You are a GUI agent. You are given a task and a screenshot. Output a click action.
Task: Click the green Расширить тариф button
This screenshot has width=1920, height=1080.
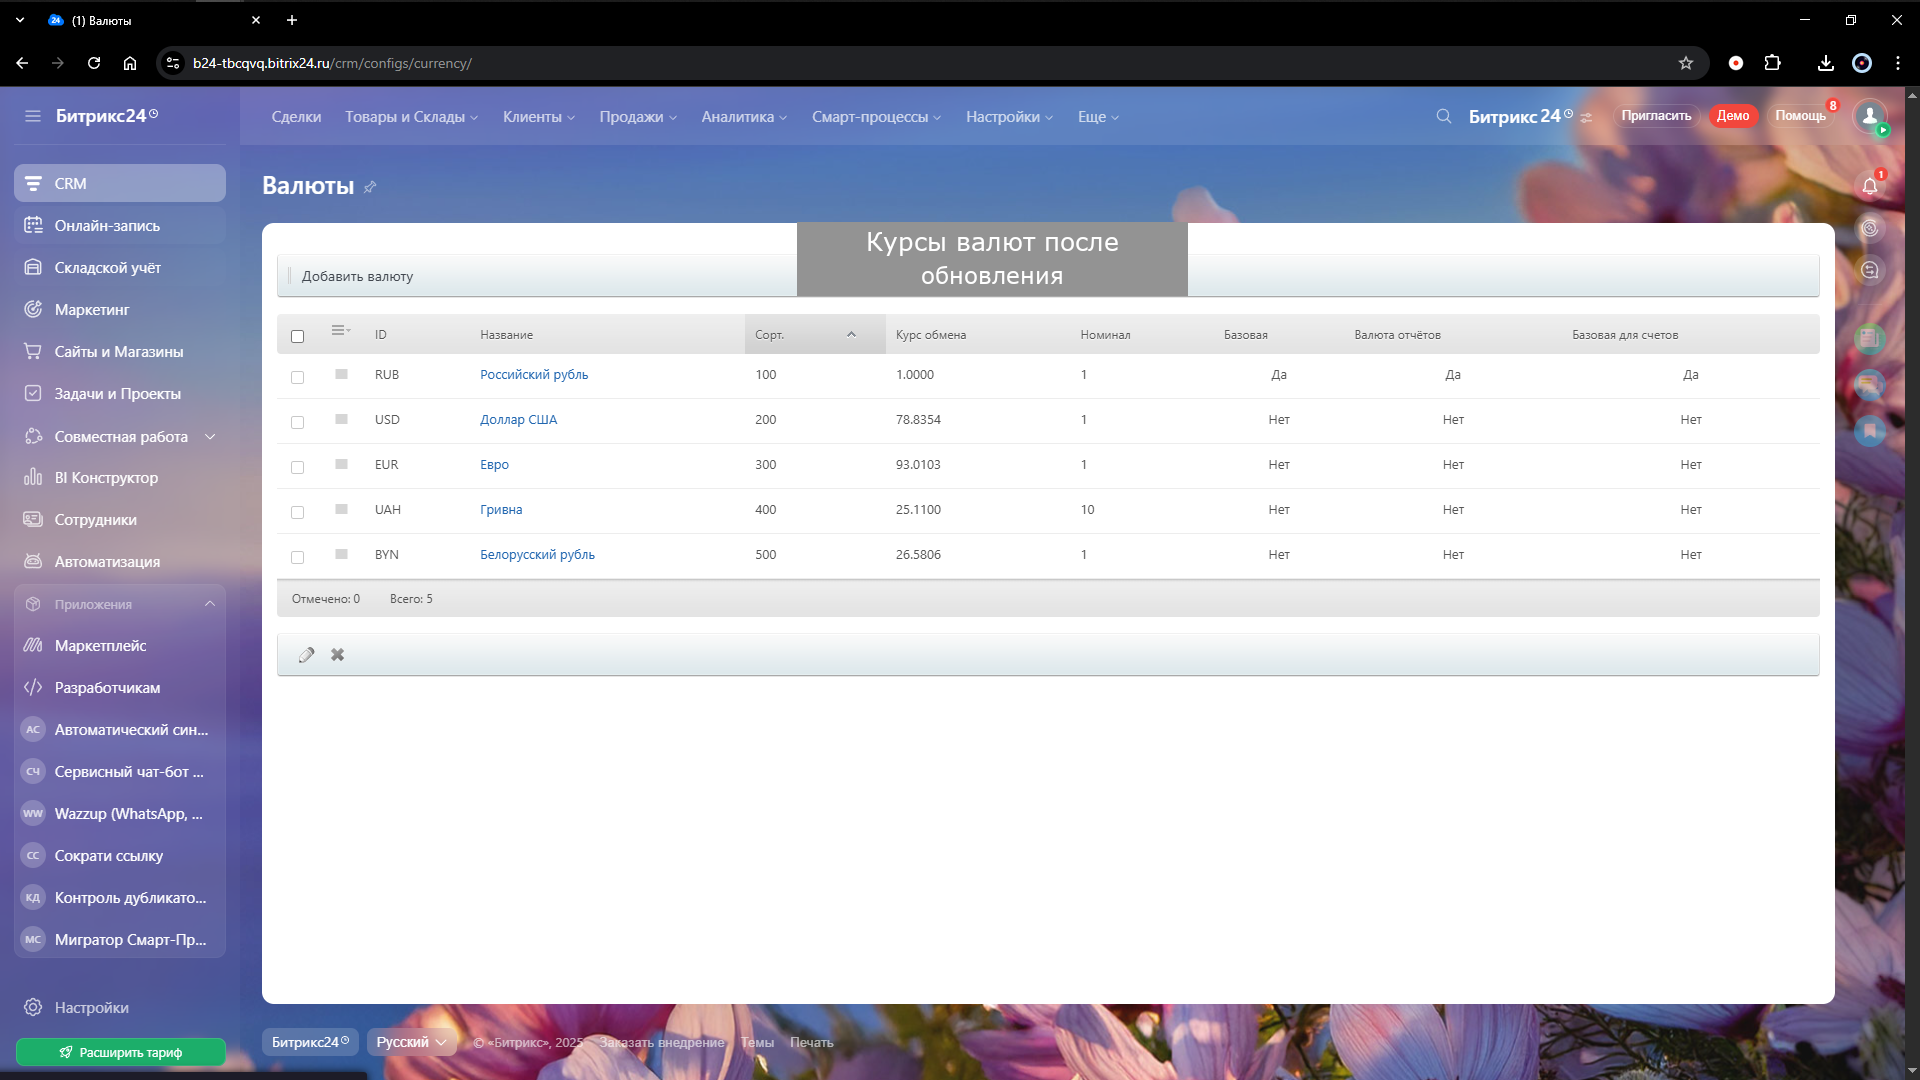(120, 1052)
